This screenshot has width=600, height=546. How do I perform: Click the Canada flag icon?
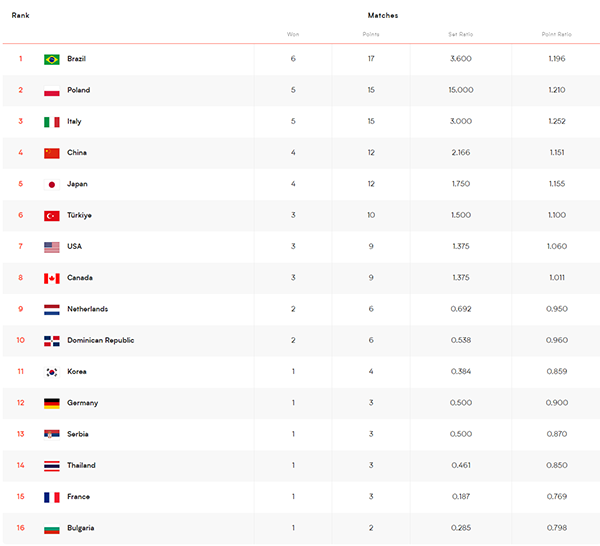point(52,278)
